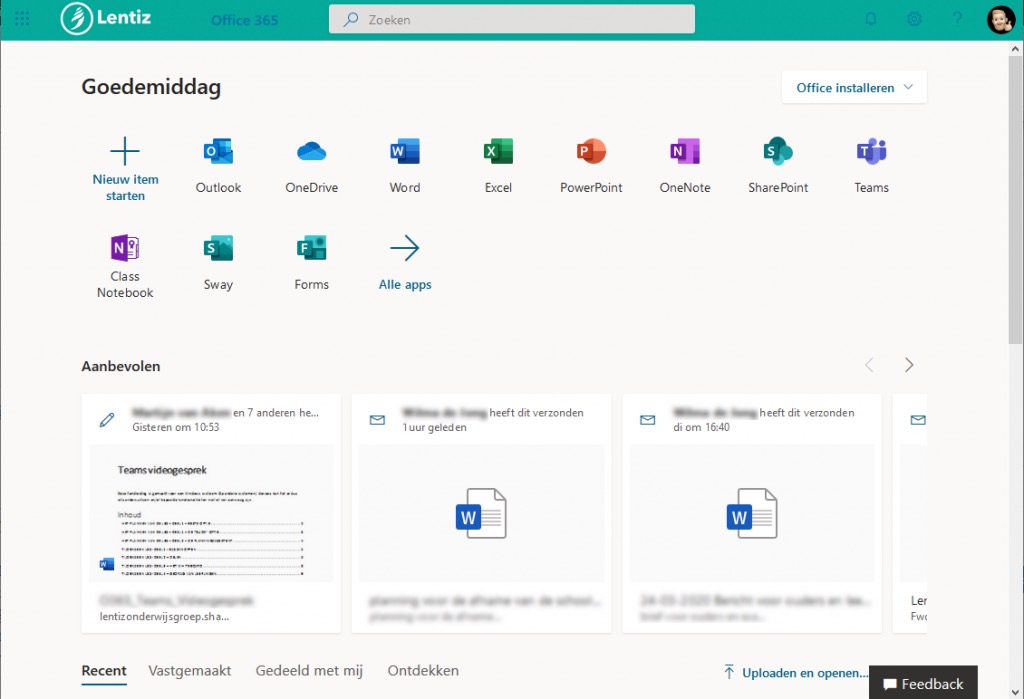Click the Lentiz logo
Image resolution: width=1024 pixels, height=699 pixels.
point(106,18)
